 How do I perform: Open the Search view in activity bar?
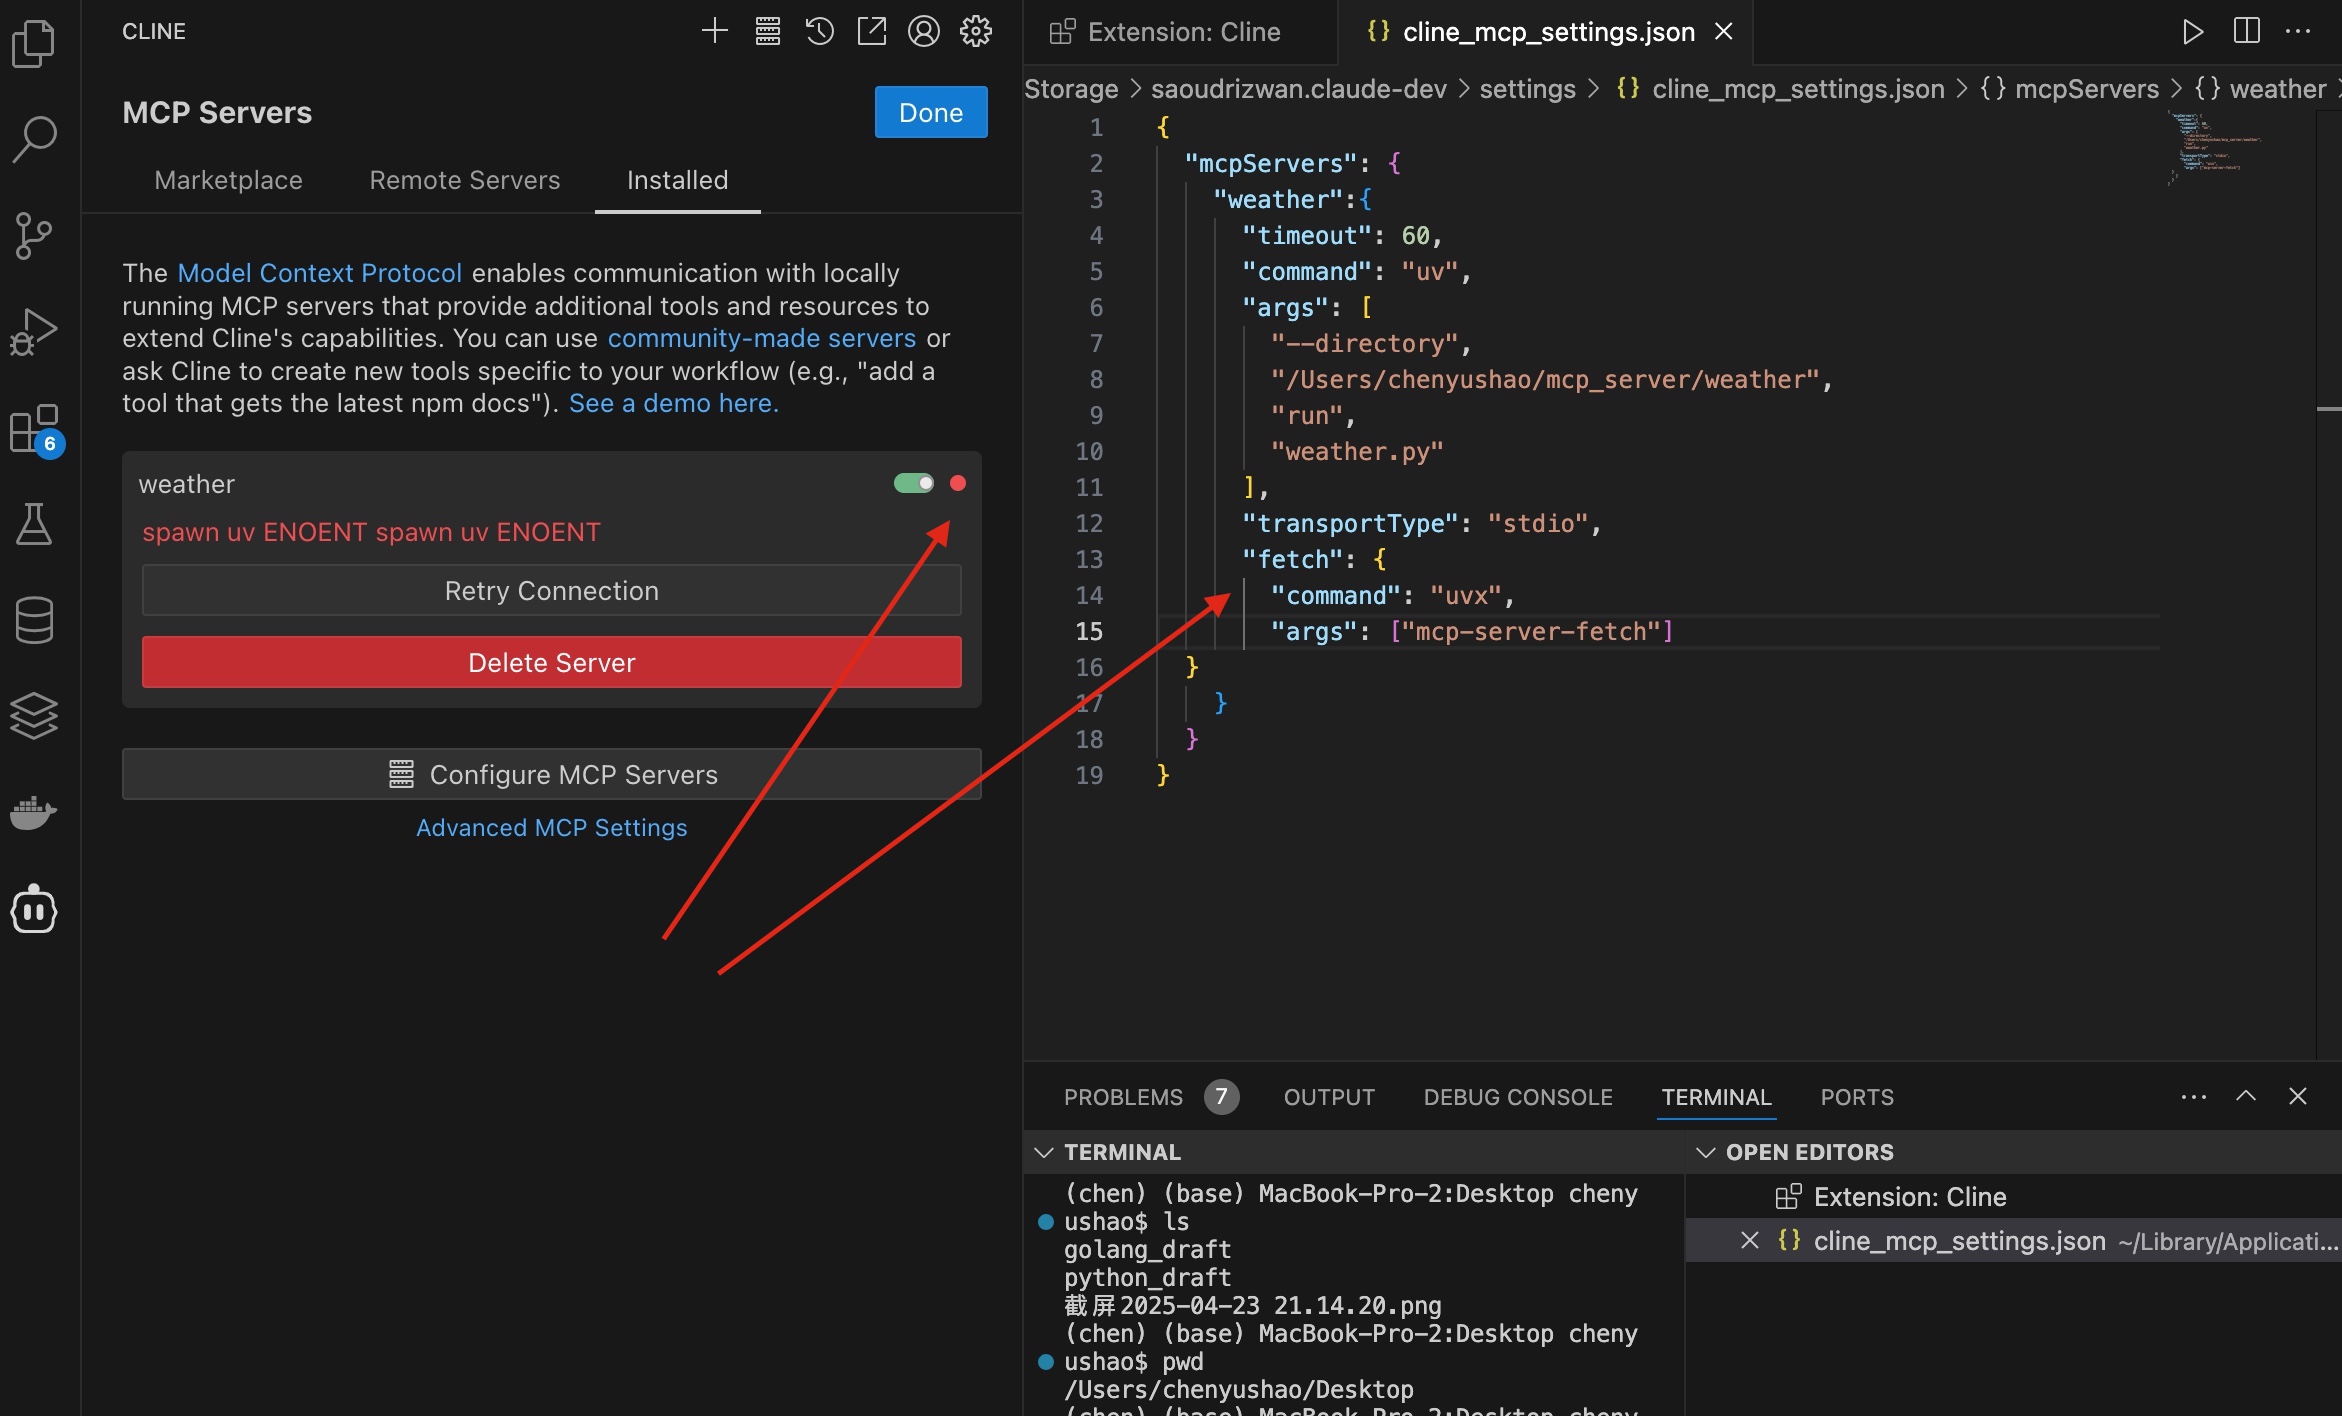(34, 139)
